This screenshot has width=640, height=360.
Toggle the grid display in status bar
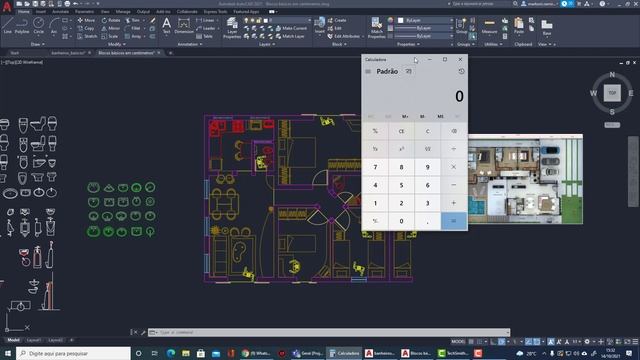point(471,342)
